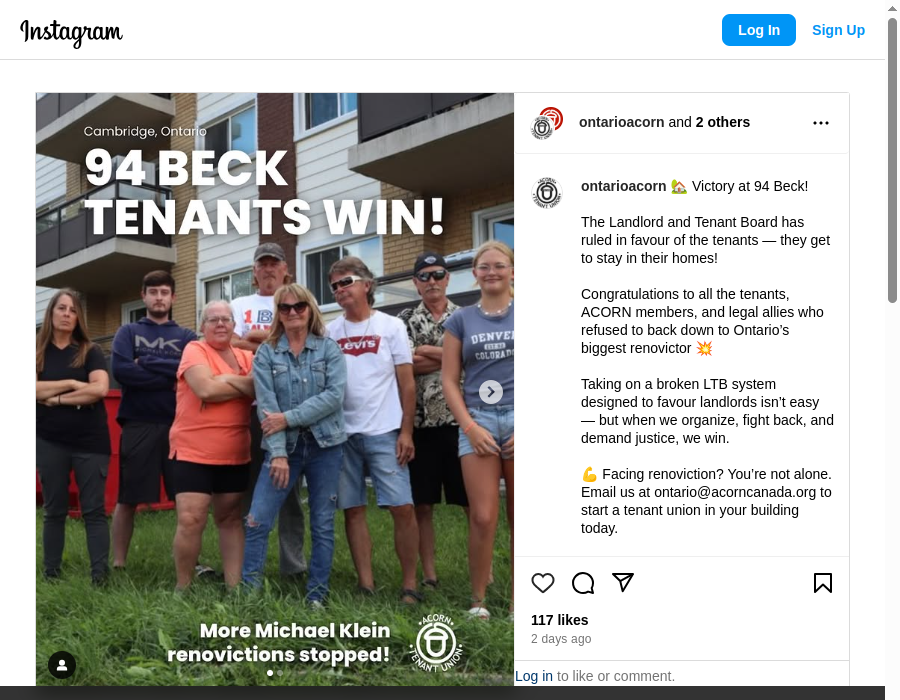900x700 pixels.
Task: Open the three-dot more options menu
Action: pos(821,123)
